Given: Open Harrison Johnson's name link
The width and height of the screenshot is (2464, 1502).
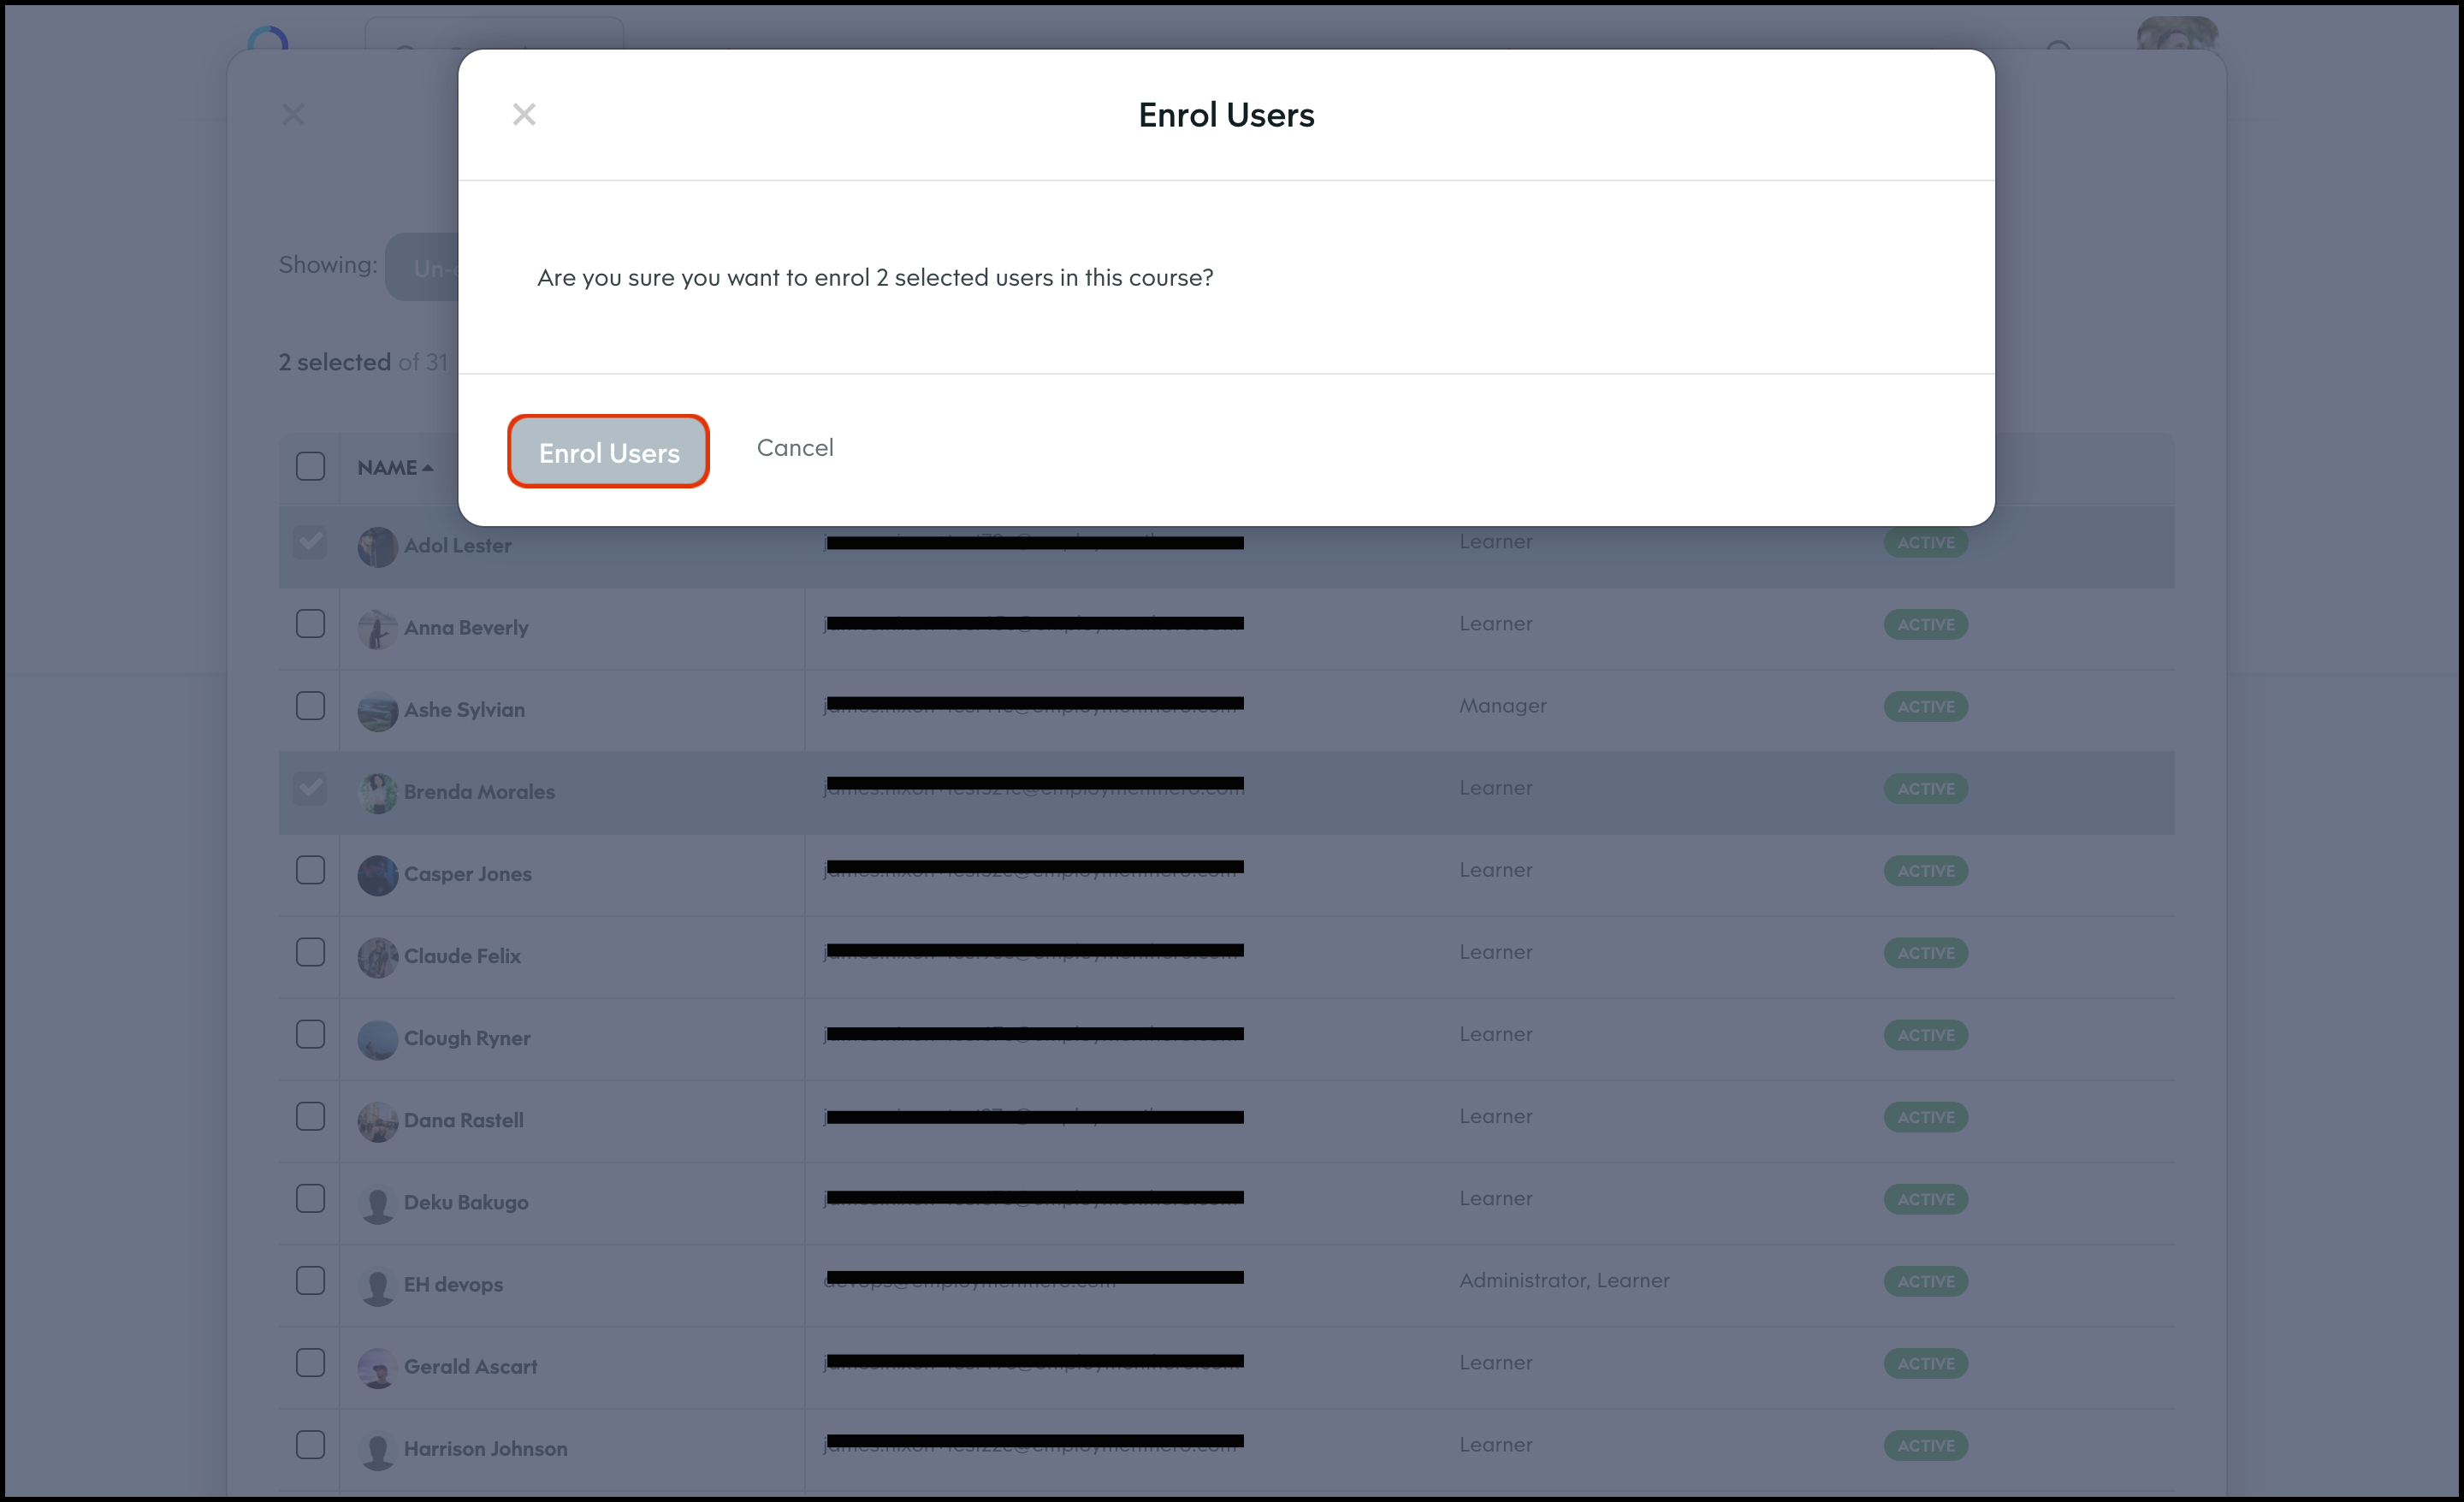Looking at the screenshot, I should coord(485,1448).
